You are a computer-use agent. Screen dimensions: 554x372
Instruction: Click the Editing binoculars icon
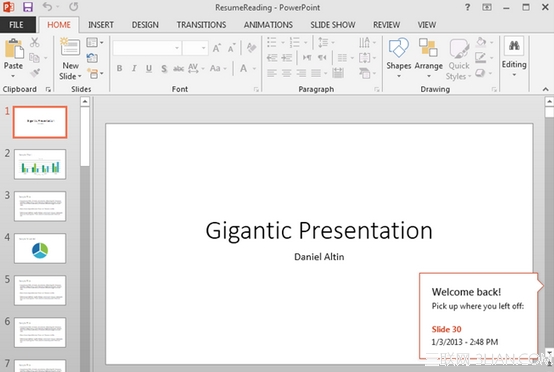514,46
